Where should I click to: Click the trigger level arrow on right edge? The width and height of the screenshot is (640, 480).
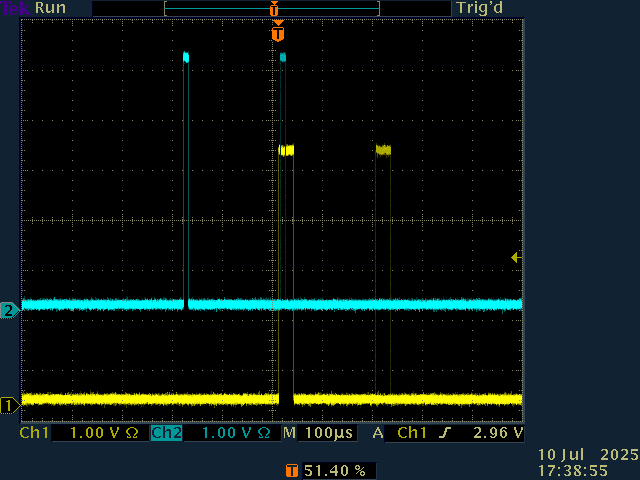[x=516, y=258]
